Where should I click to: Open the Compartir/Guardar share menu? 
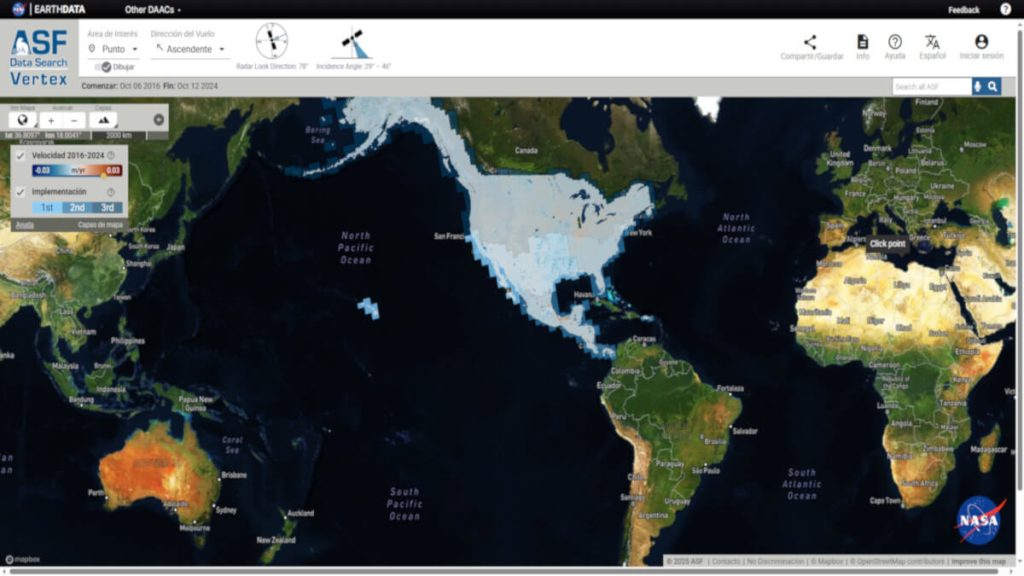[809, 43]
